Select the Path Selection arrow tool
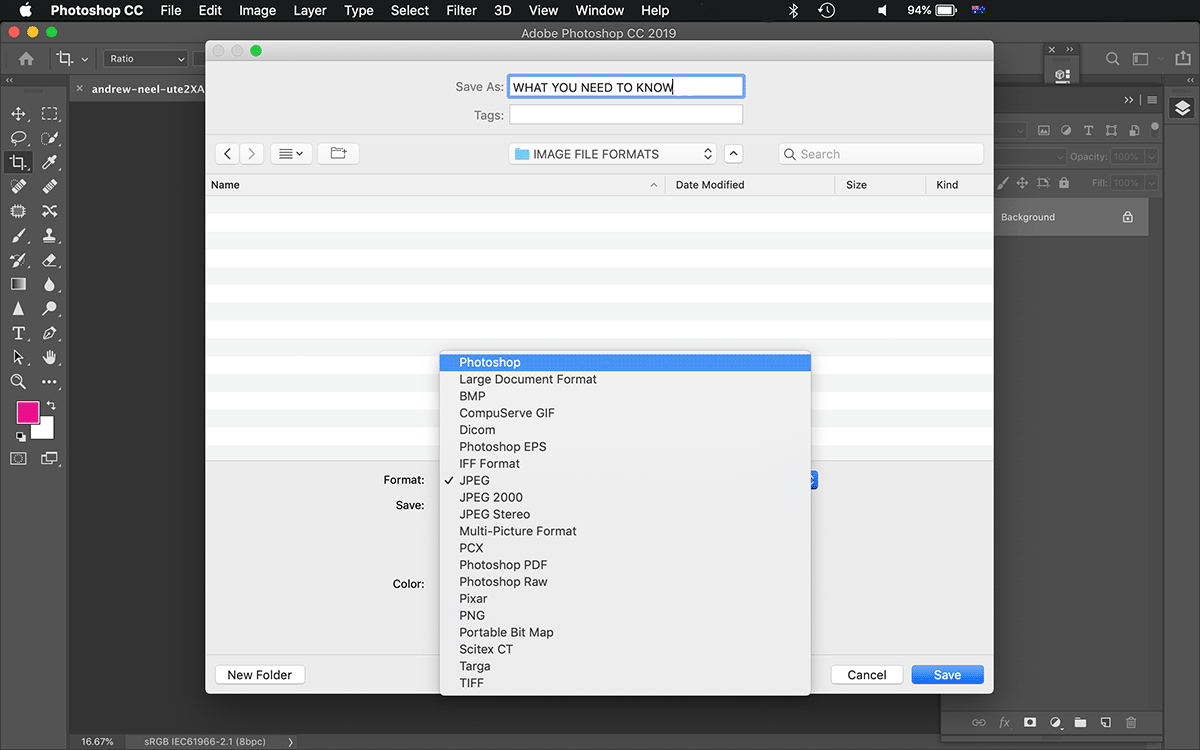 pos(18,357)
